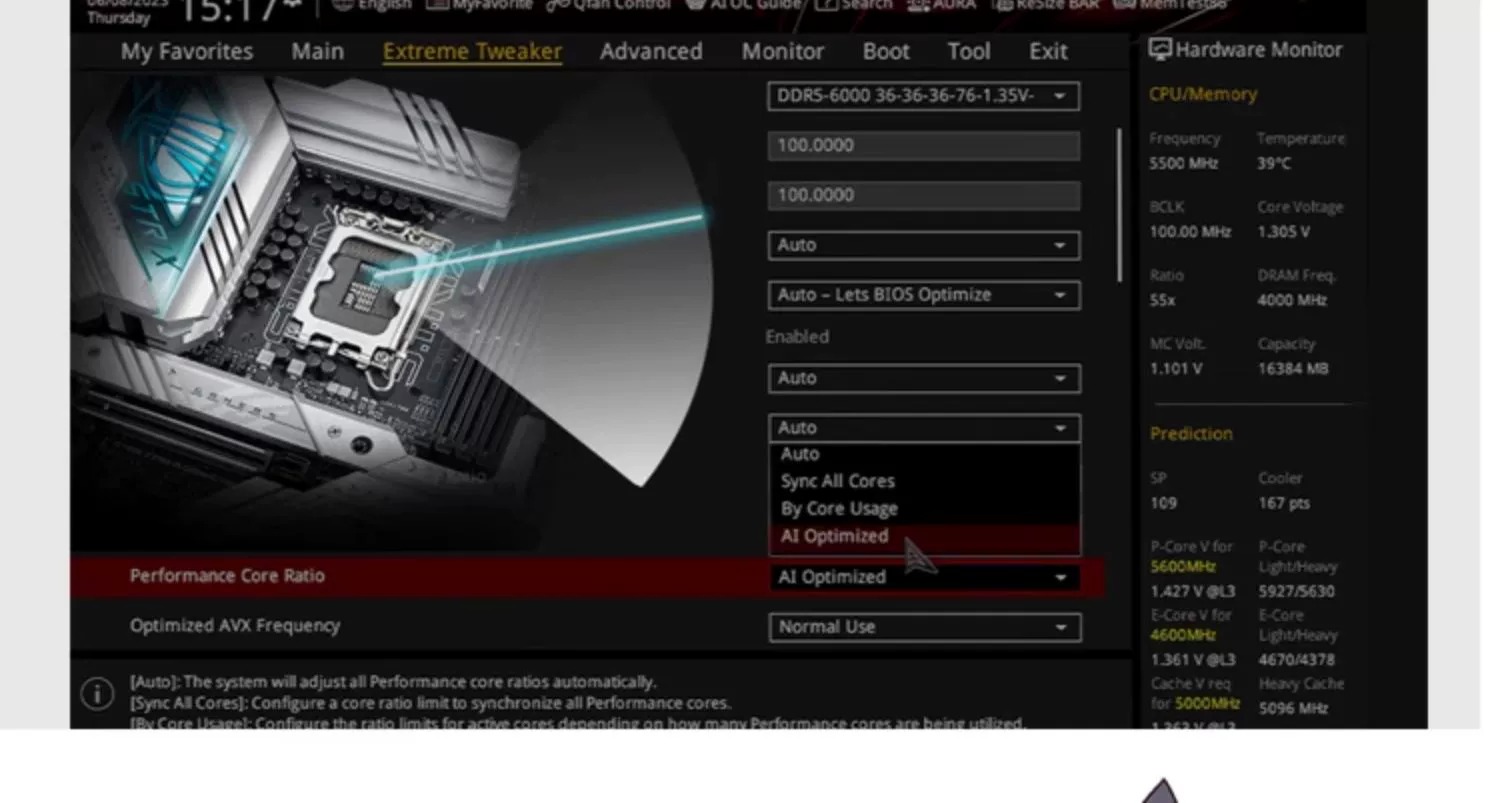The height and width of the screenshot is (803, 1500).
Task: Click the 39°C temperature value
Action: click(x=1274, y=163)
